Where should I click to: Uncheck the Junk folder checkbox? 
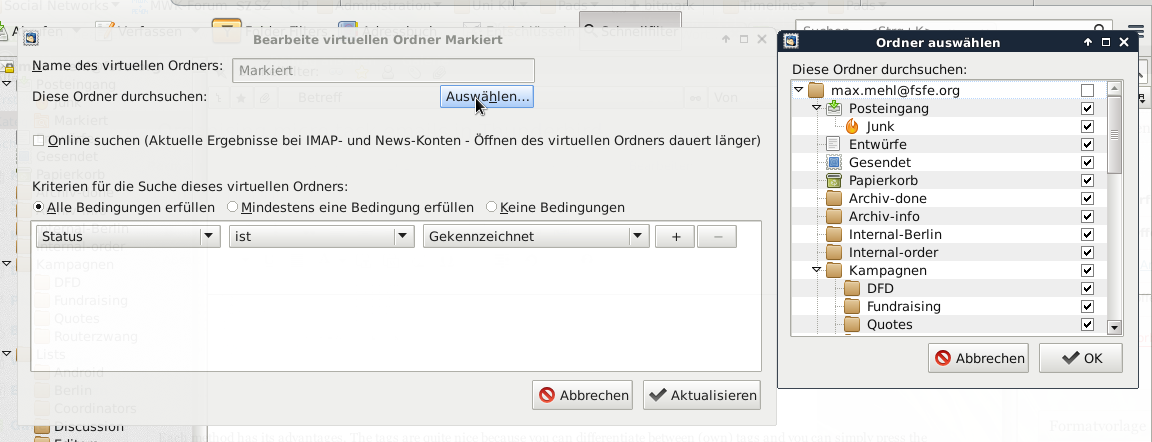1087,127
